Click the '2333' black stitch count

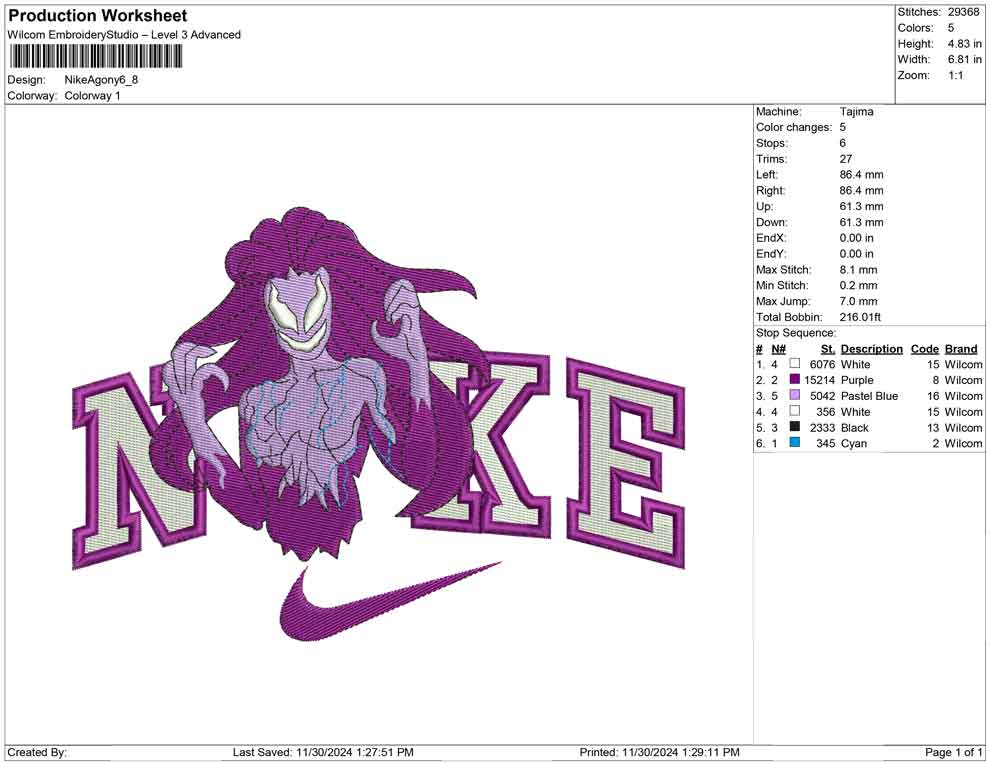coord(823,427)
